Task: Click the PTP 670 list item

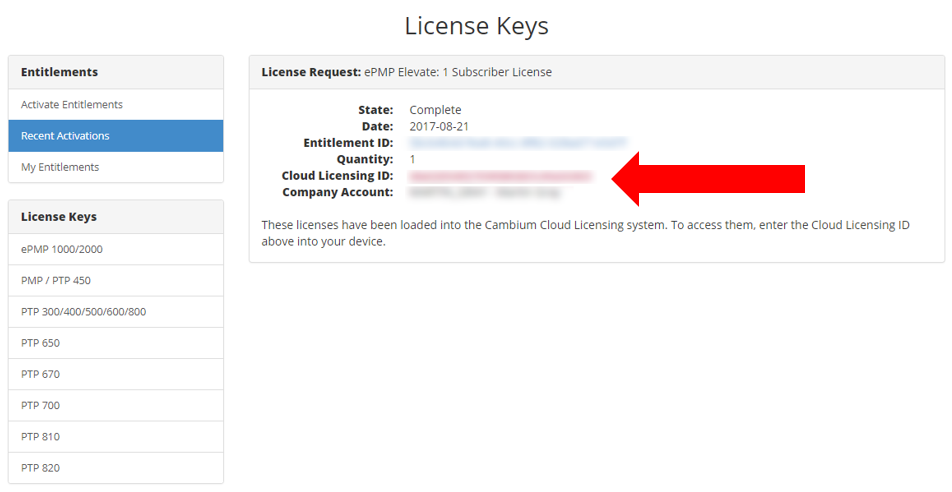Action: [41, 374]
